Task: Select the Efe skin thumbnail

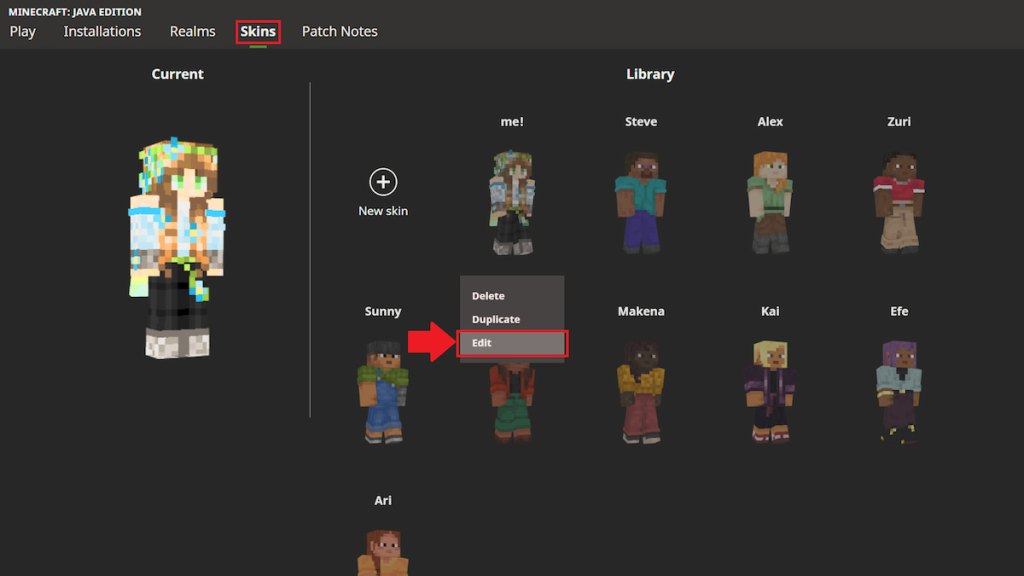Action: [x=899, y=392]
